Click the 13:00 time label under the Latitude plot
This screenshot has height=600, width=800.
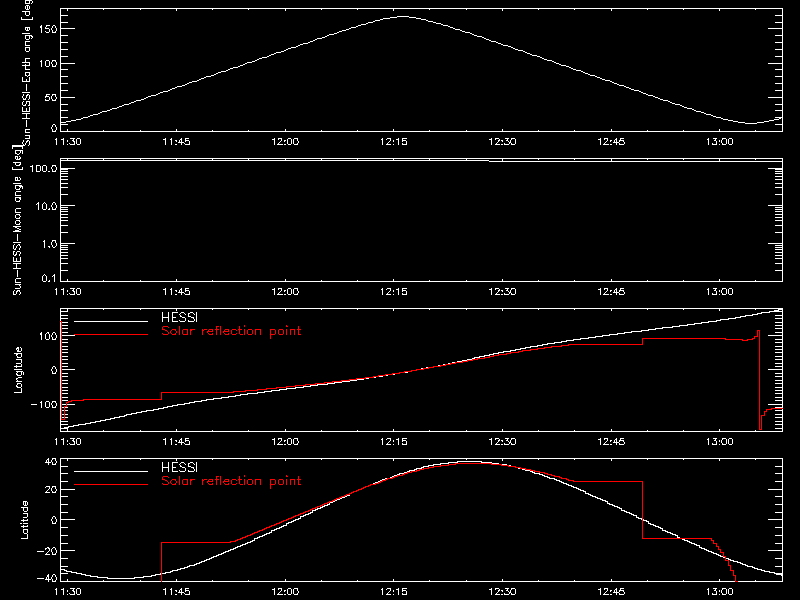719,591
